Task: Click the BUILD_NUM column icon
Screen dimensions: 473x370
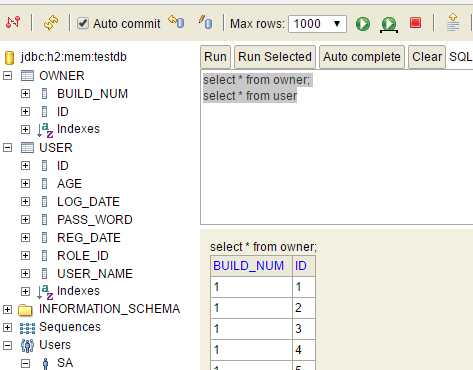Action: coord(44,94)
